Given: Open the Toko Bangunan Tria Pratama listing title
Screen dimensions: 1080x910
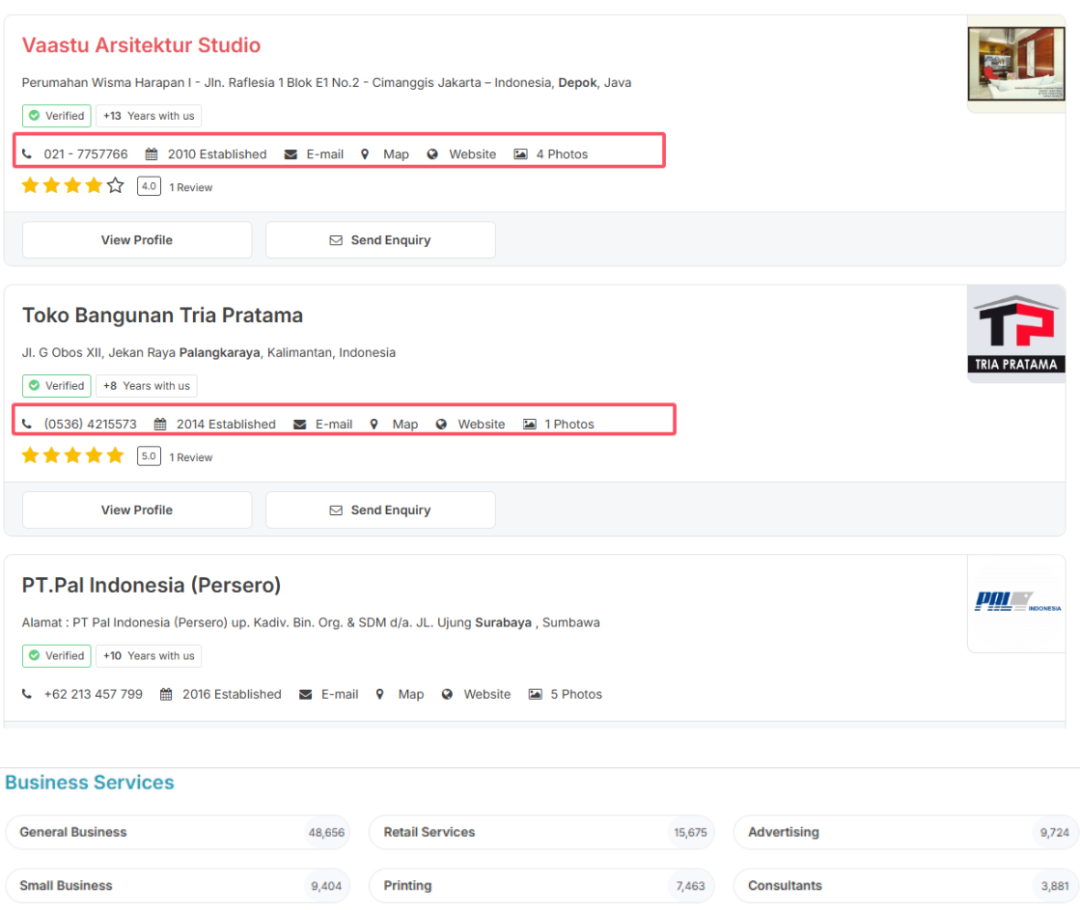Looking at the screenshot, I should click(x=163, y=316).
